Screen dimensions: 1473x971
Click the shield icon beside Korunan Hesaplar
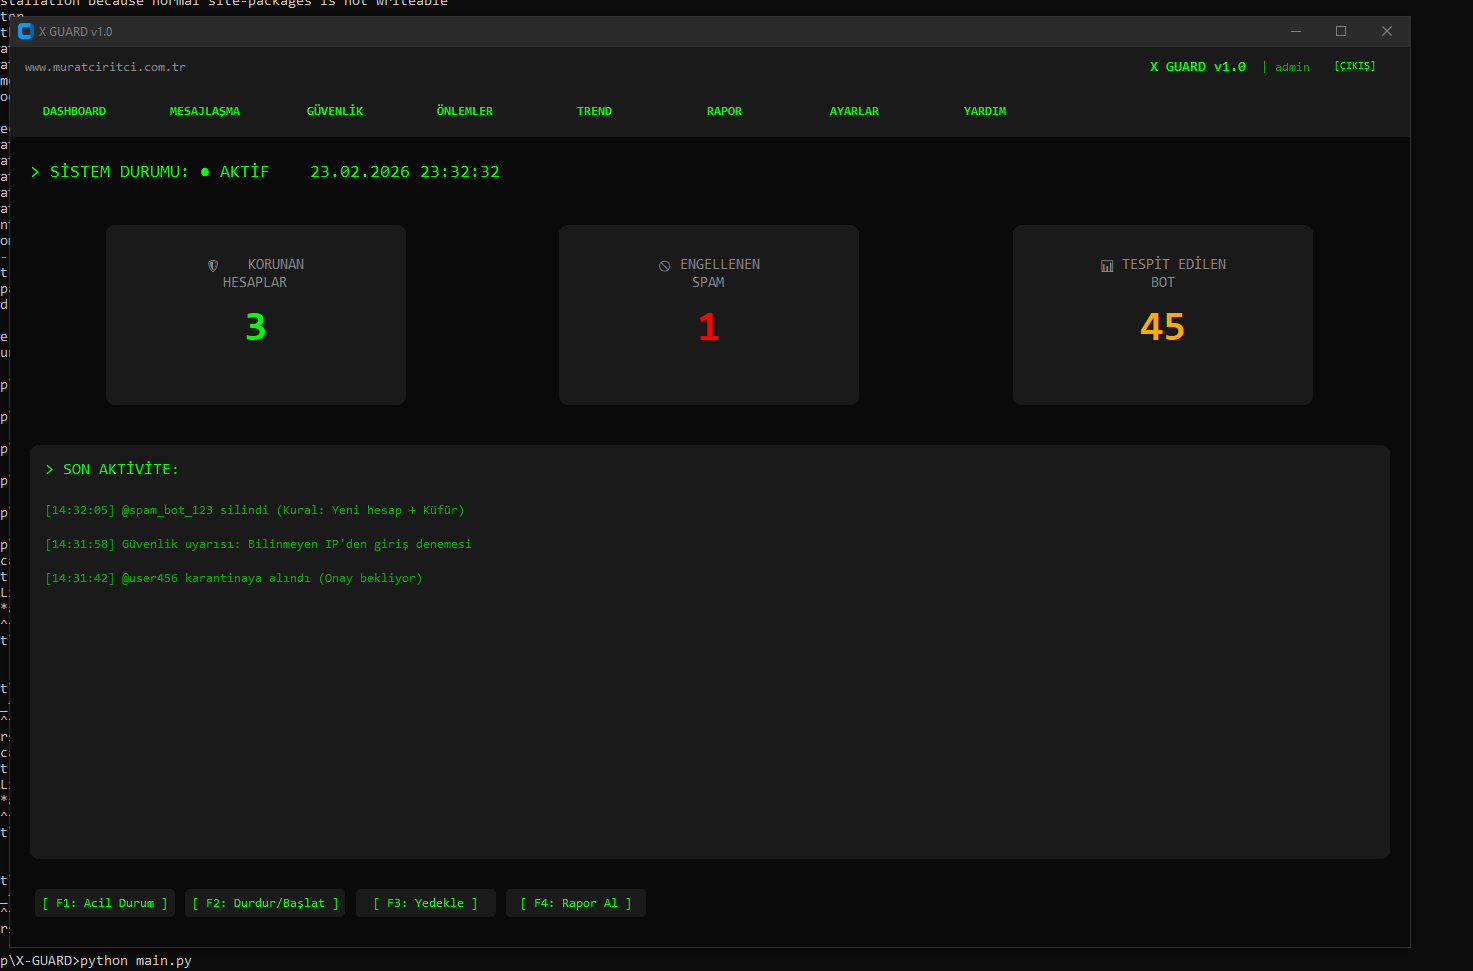click(213, 266)
